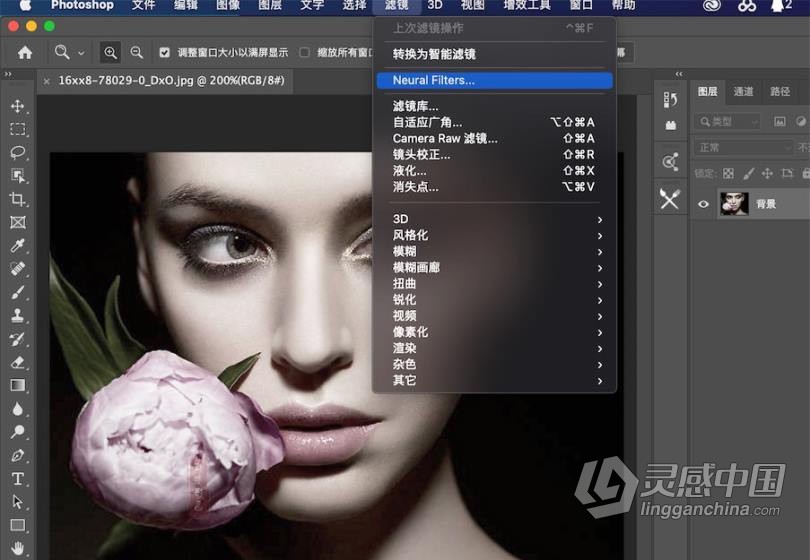The width and height of the screenshot is (810, 560).
Task: Open 滤镜库... menu item
Action: (494, 106)
